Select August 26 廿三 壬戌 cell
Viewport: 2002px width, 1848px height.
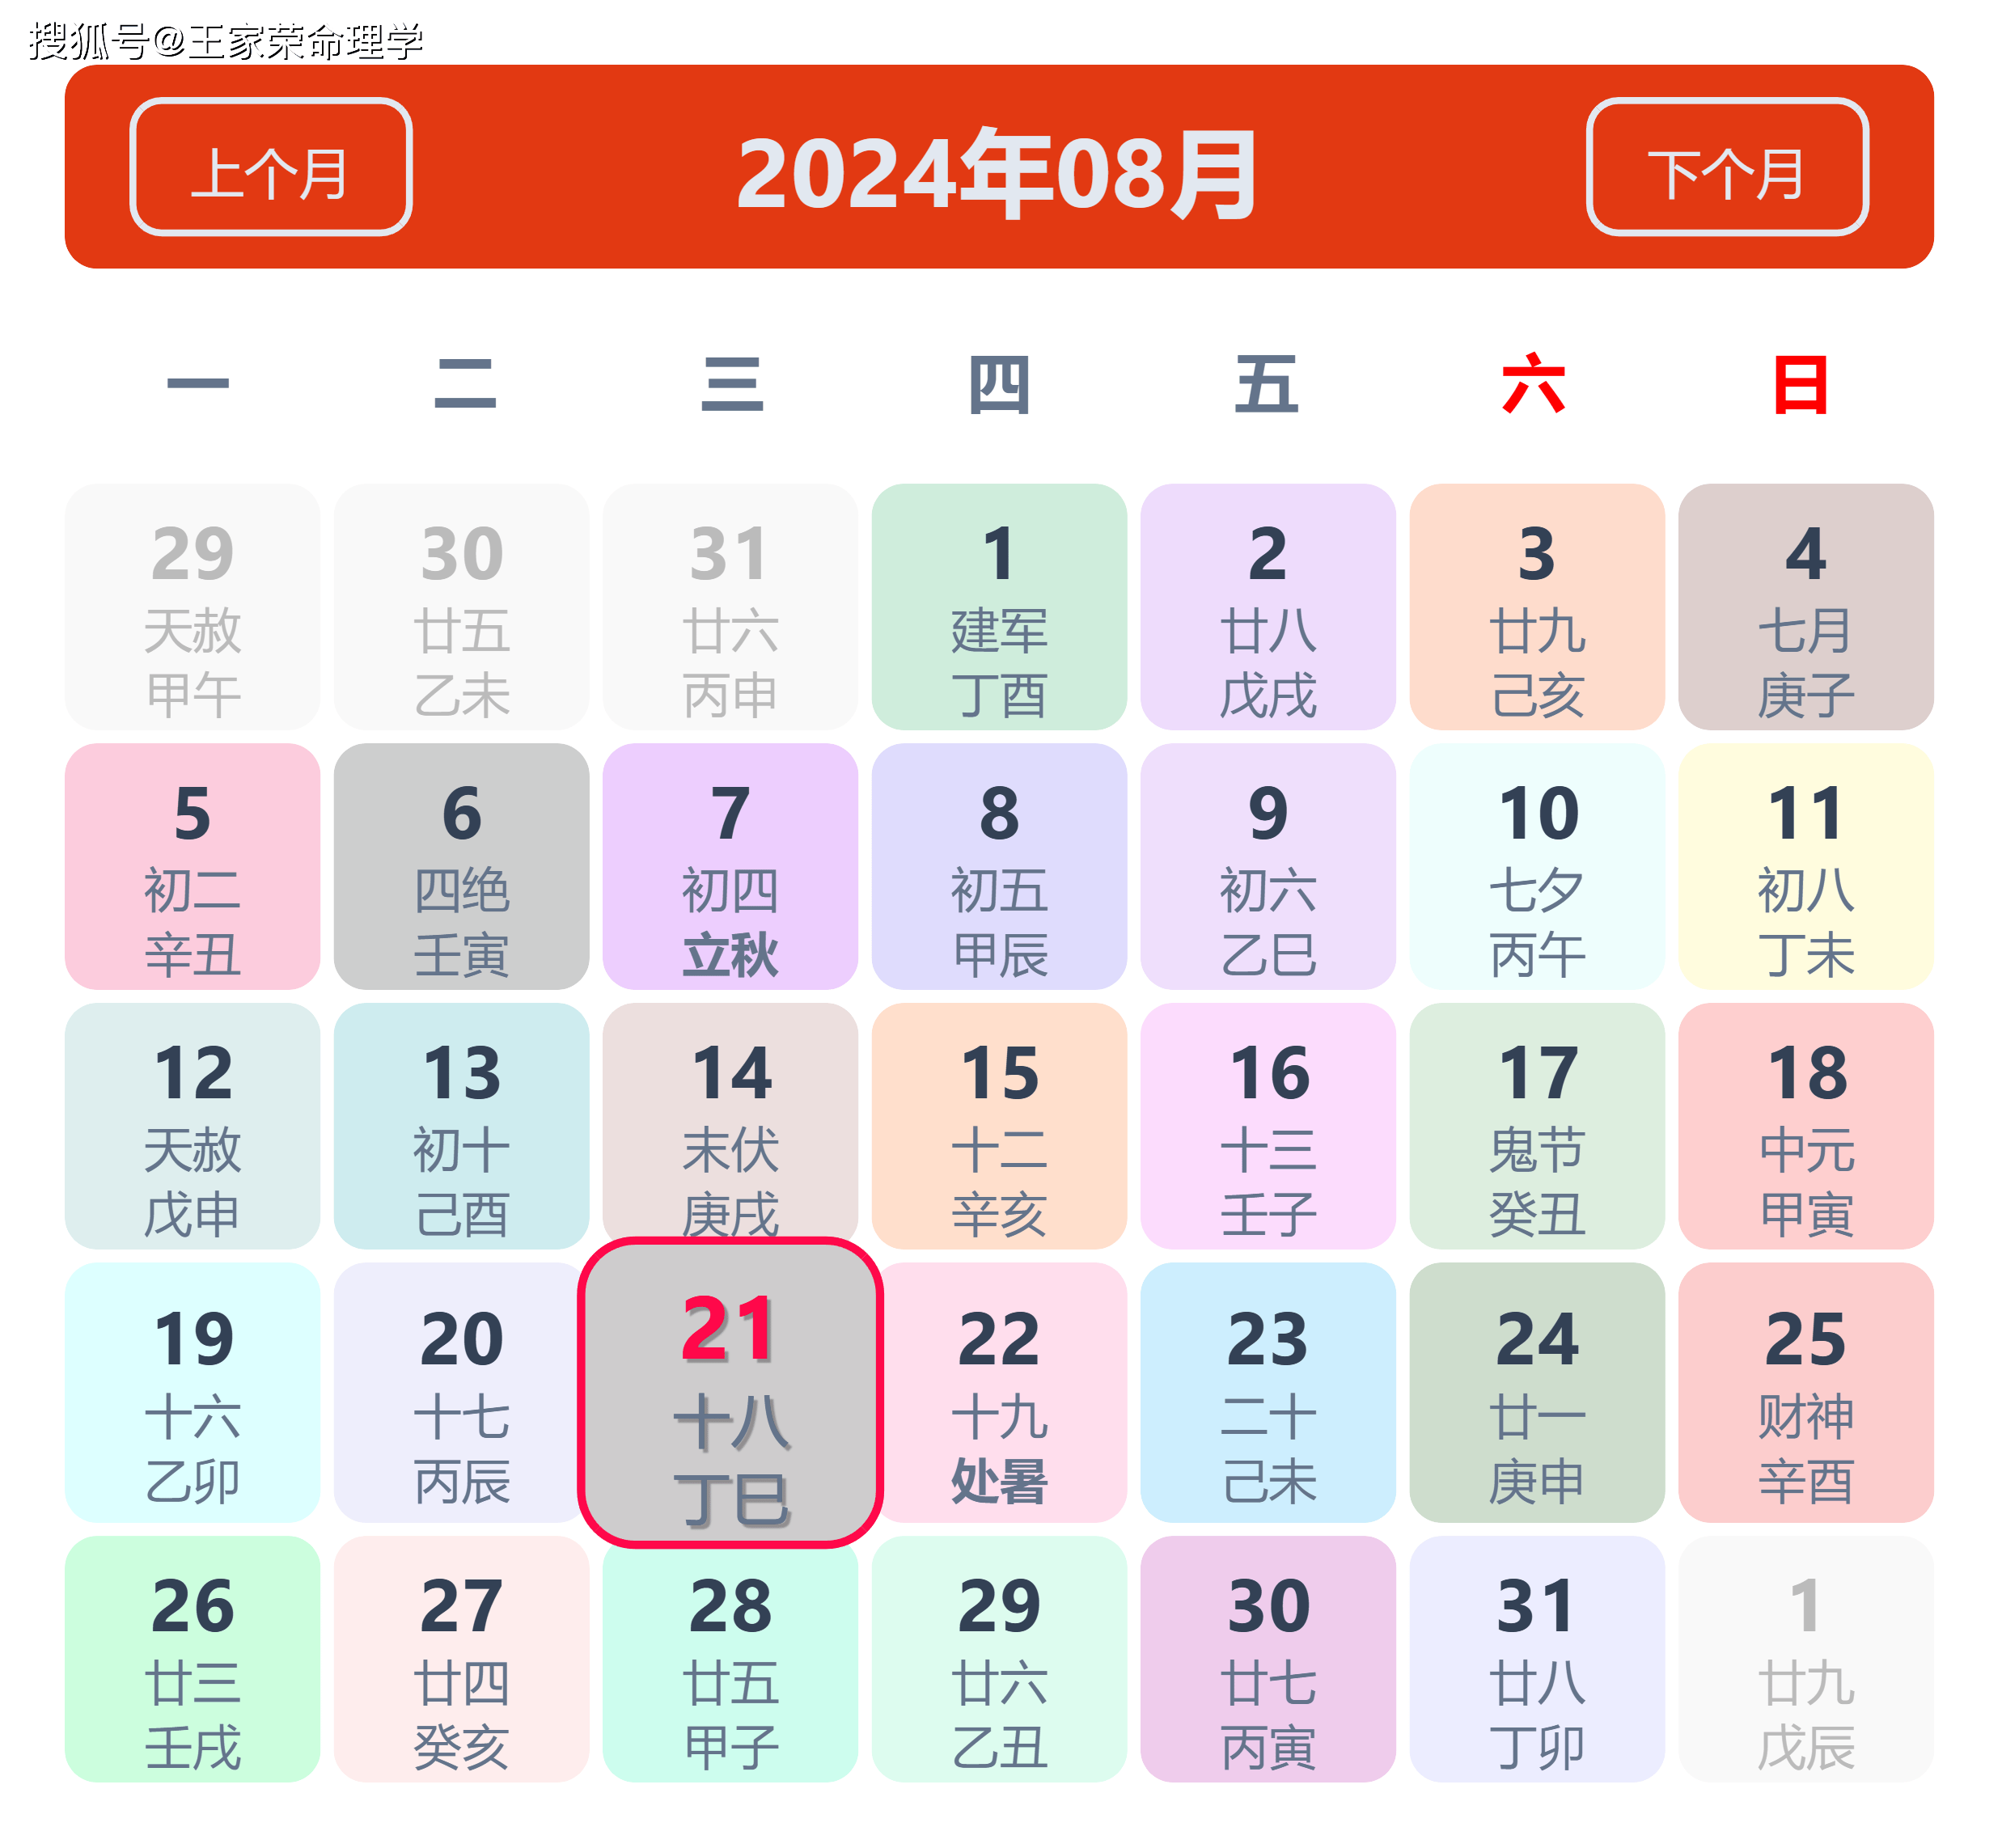193,1660
